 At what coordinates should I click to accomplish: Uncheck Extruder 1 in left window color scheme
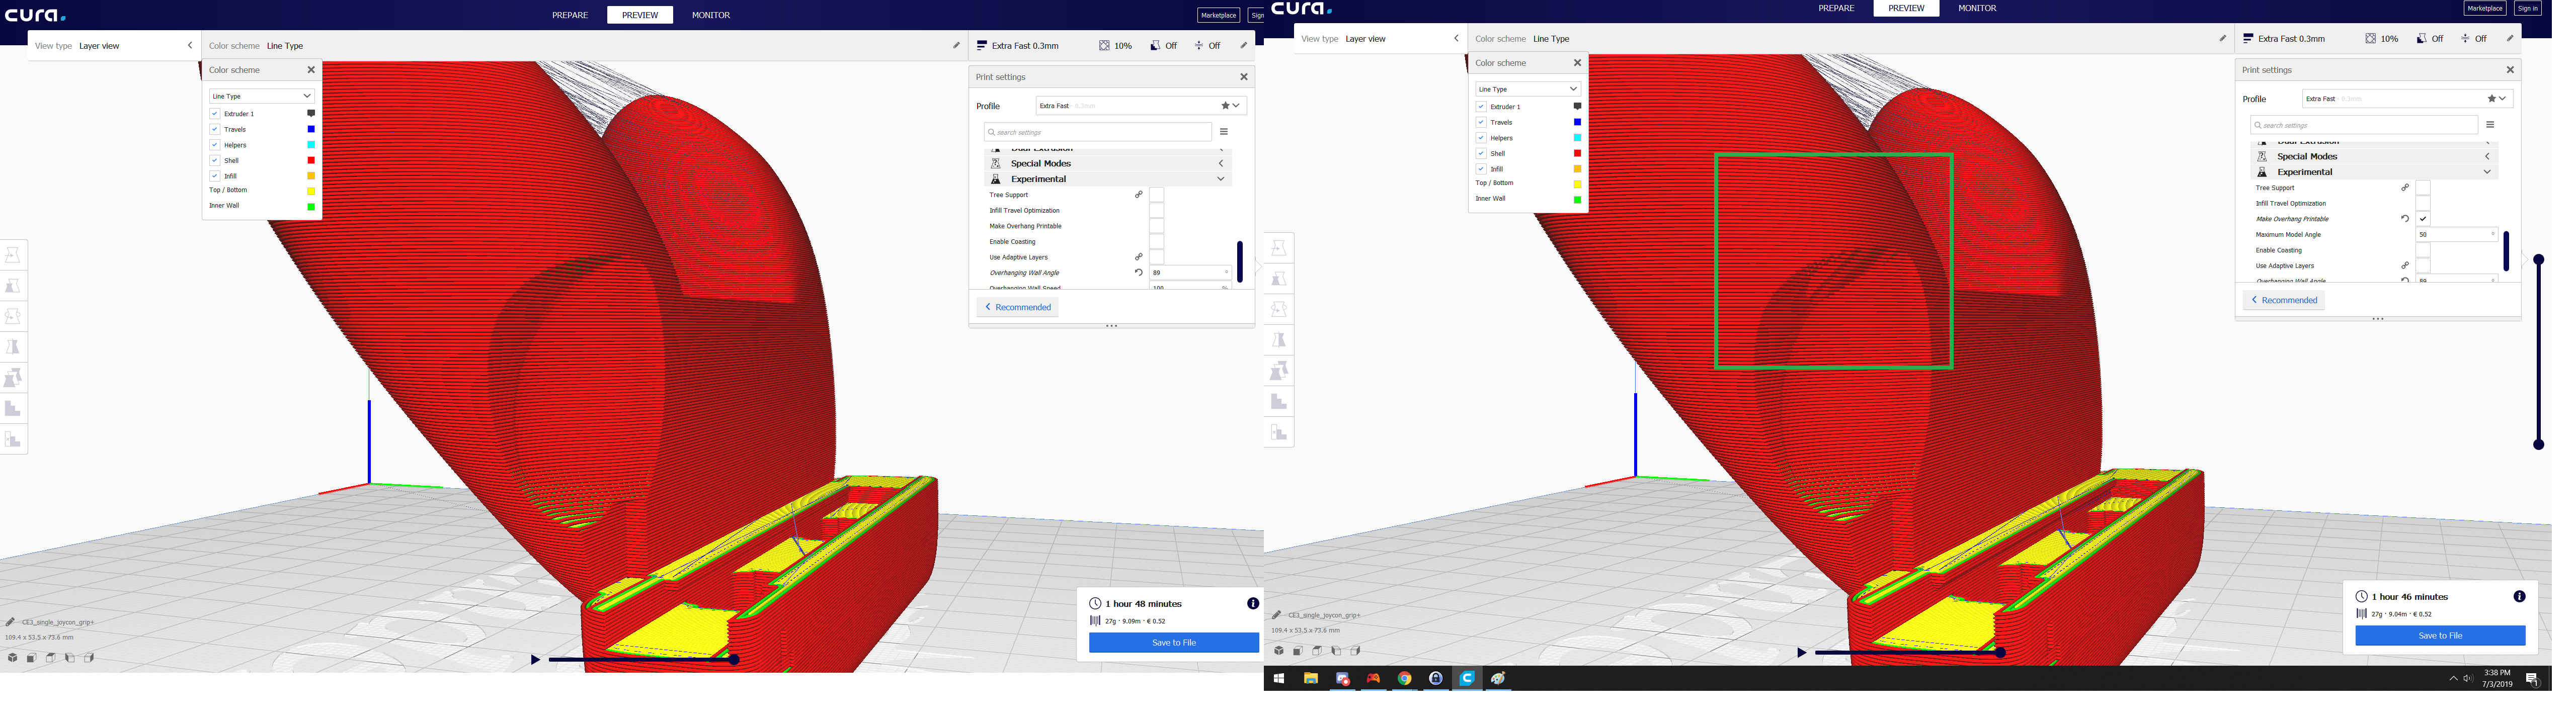pos(214,114)
